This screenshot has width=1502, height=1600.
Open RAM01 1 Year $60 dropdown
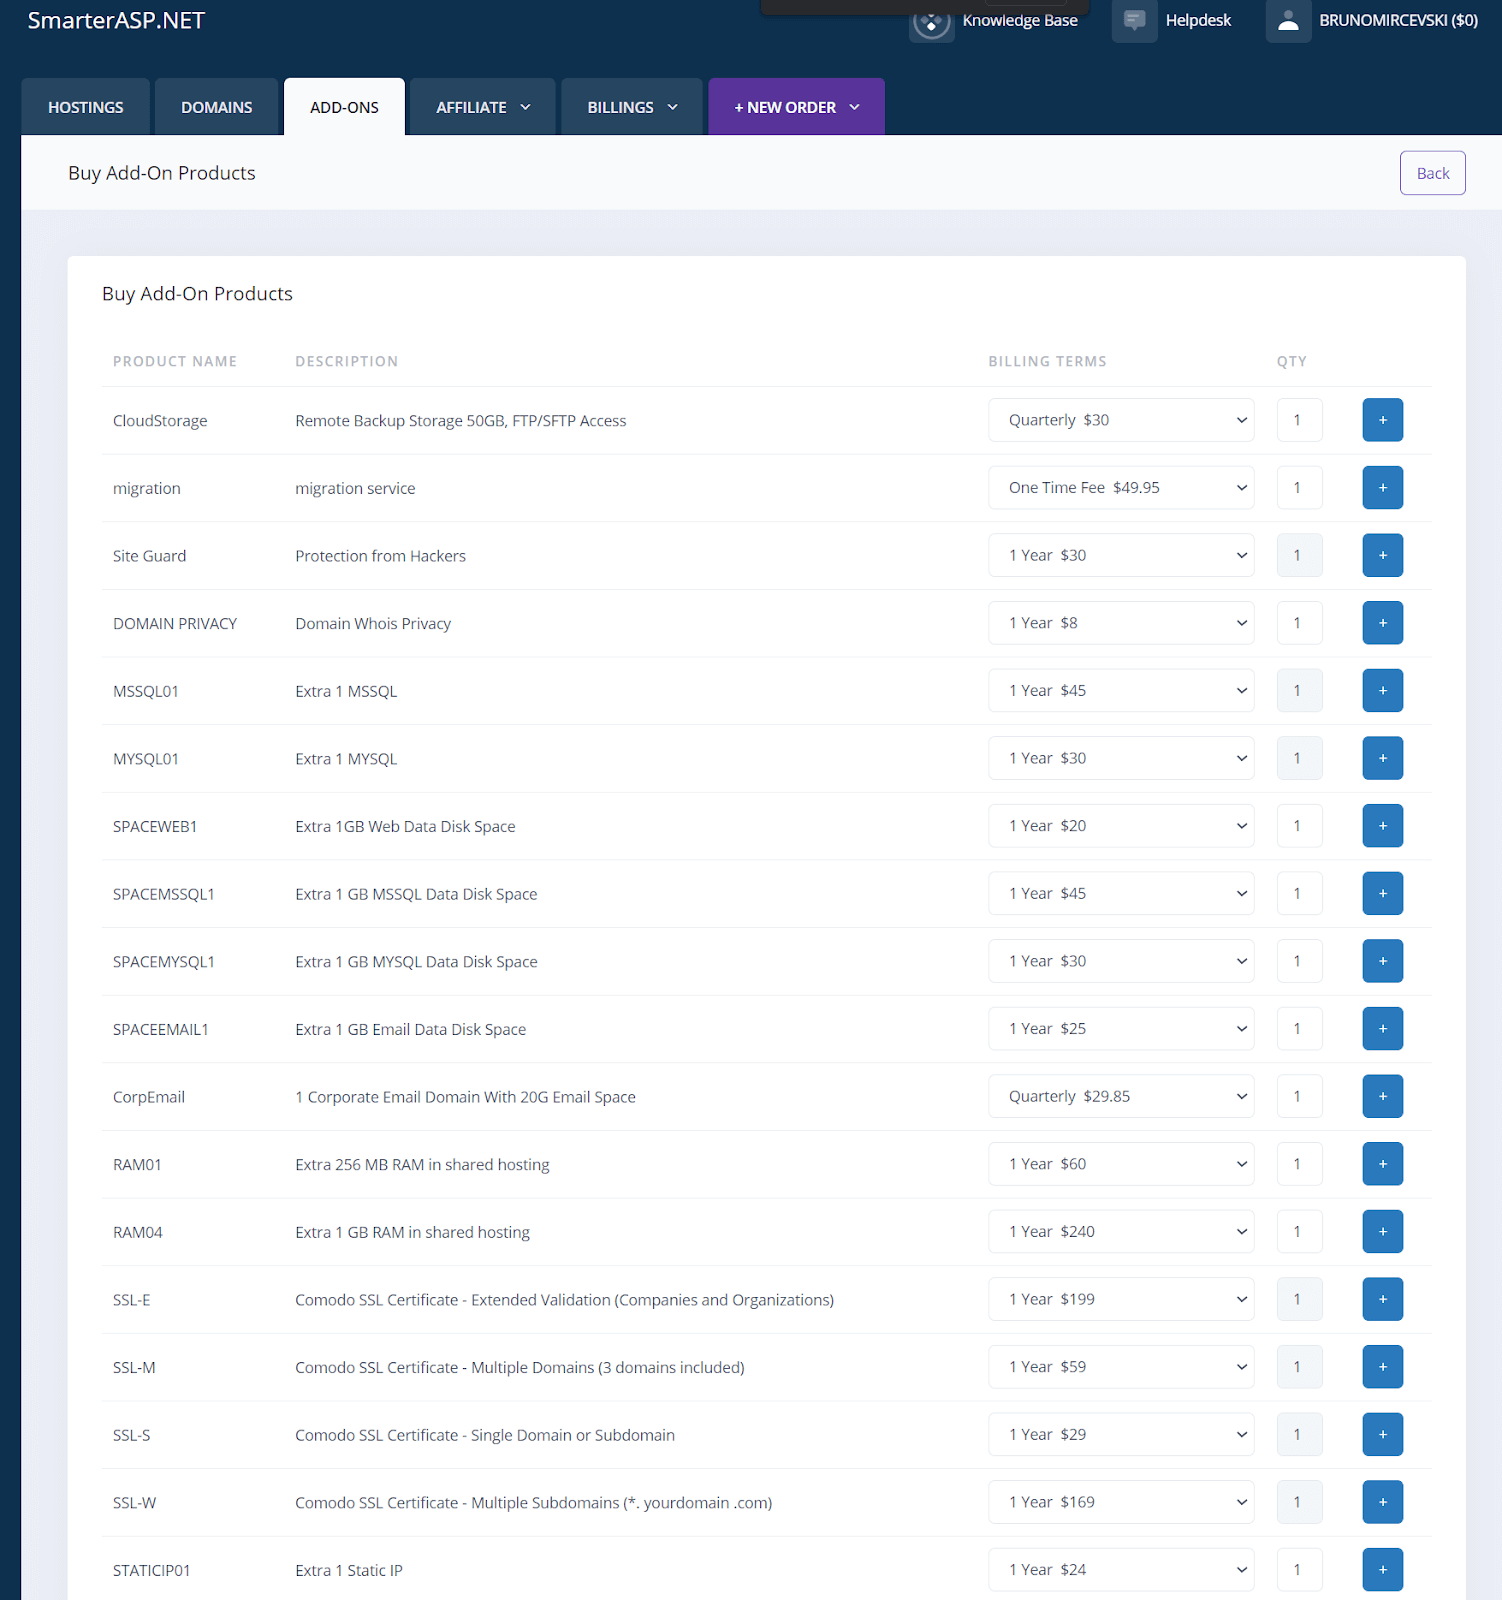click(1121, 1164)
